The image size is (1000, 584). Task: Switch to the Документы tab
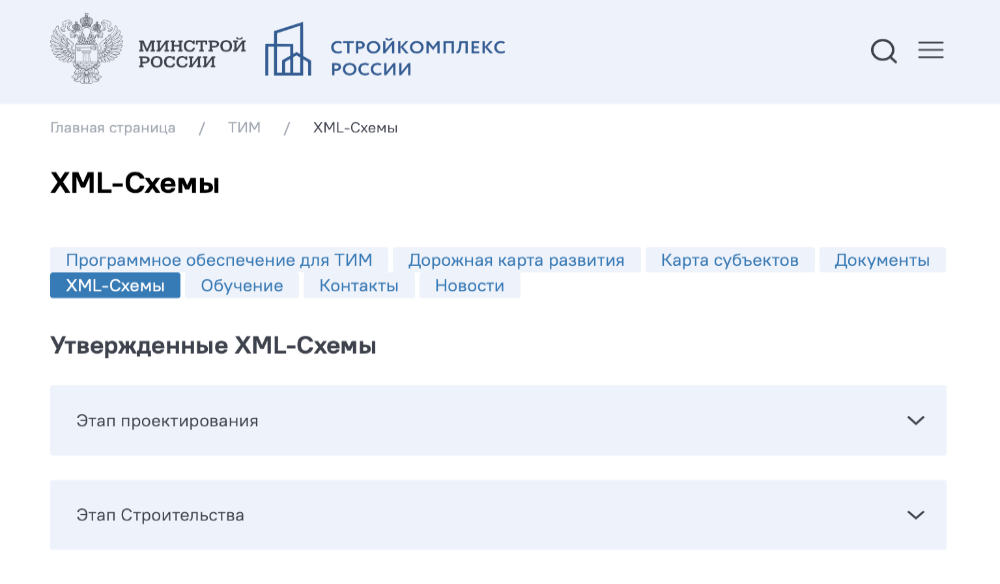tap(883, 259)
